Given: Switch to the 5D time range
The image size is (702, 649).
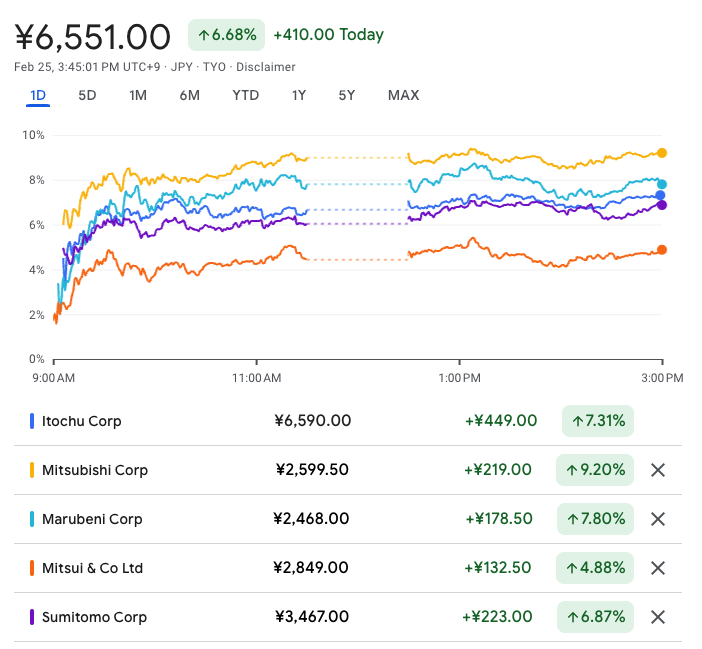Looking at the screenshot, I should coord(87,95).
